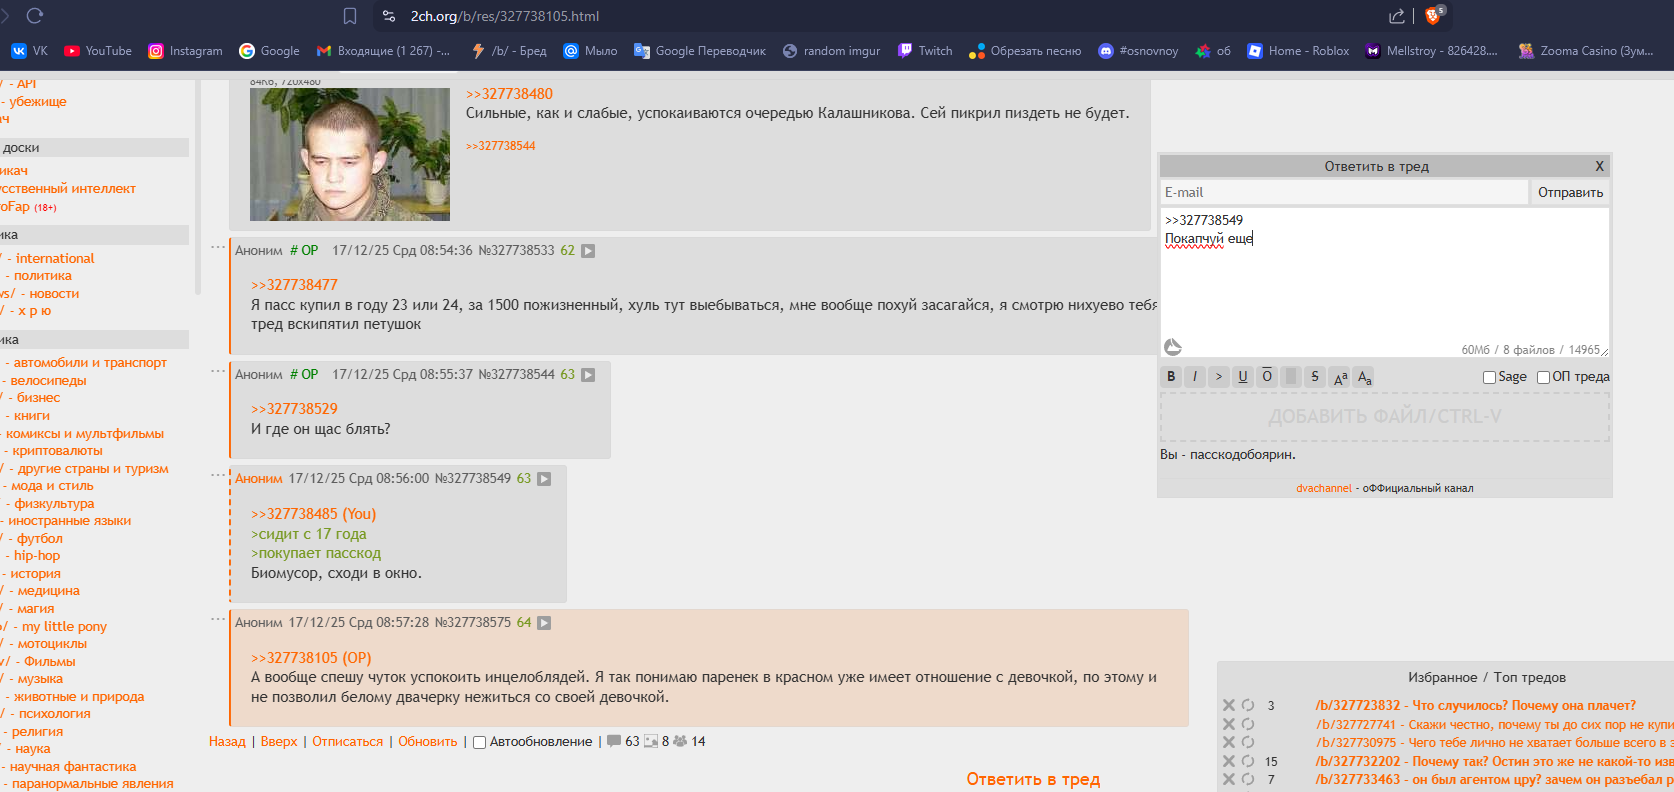The width and height of the screenshot is (1674, 792).
Task: Open the YouTube bookmark
Action: [98, 51]
